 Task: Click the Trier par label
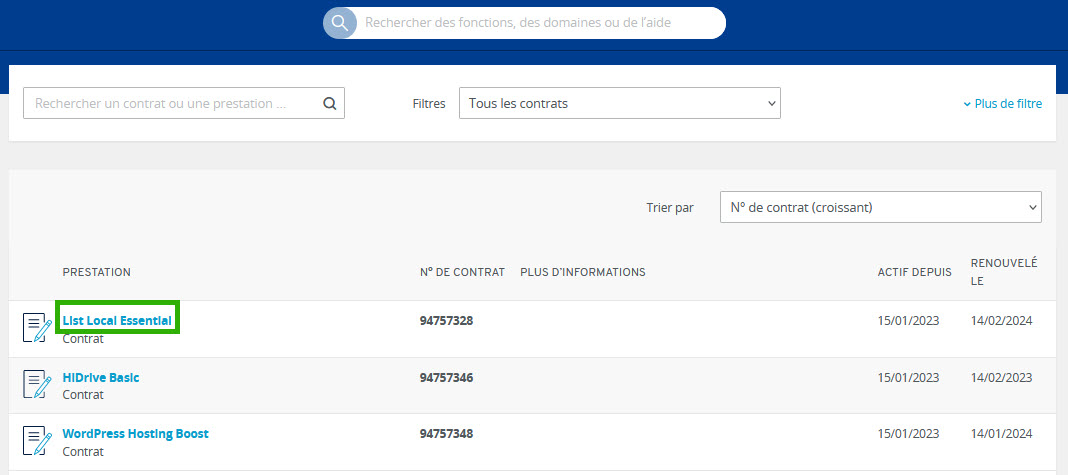click(x=670, y=207)
